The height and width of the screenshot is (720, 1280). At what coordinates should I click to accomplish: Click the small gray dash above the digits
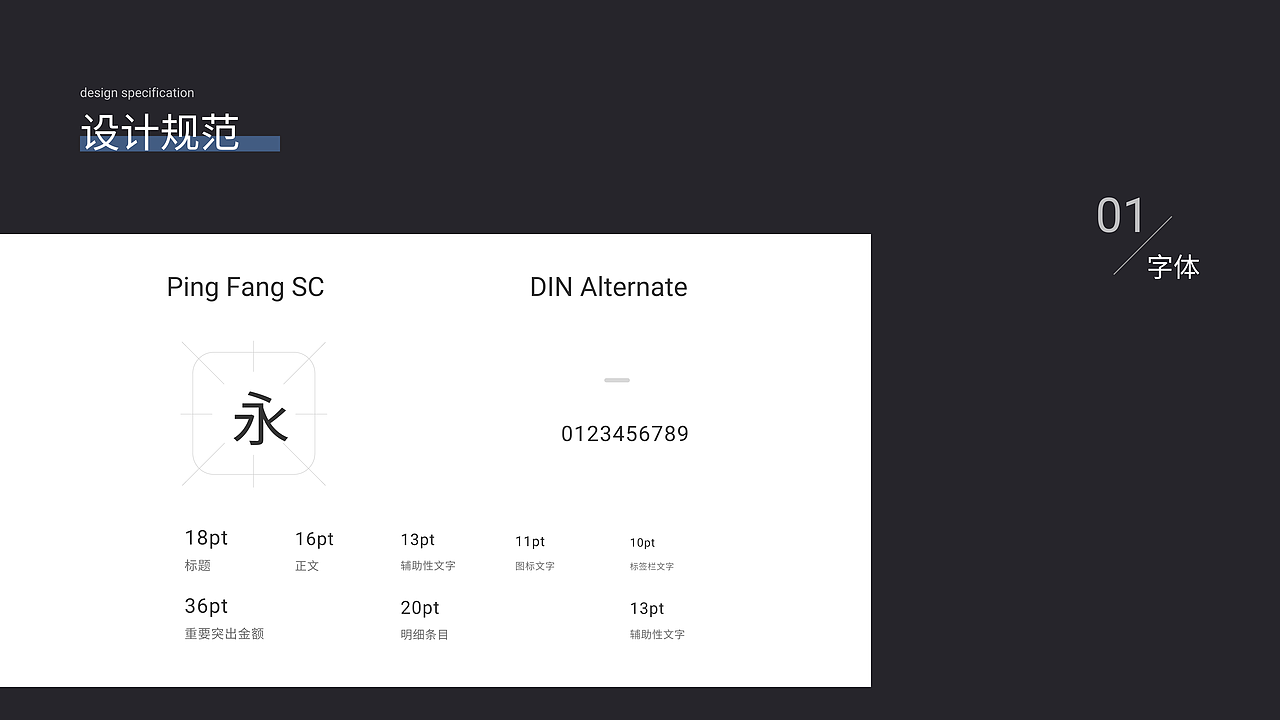pyautogui.click(x=617, y=380)
